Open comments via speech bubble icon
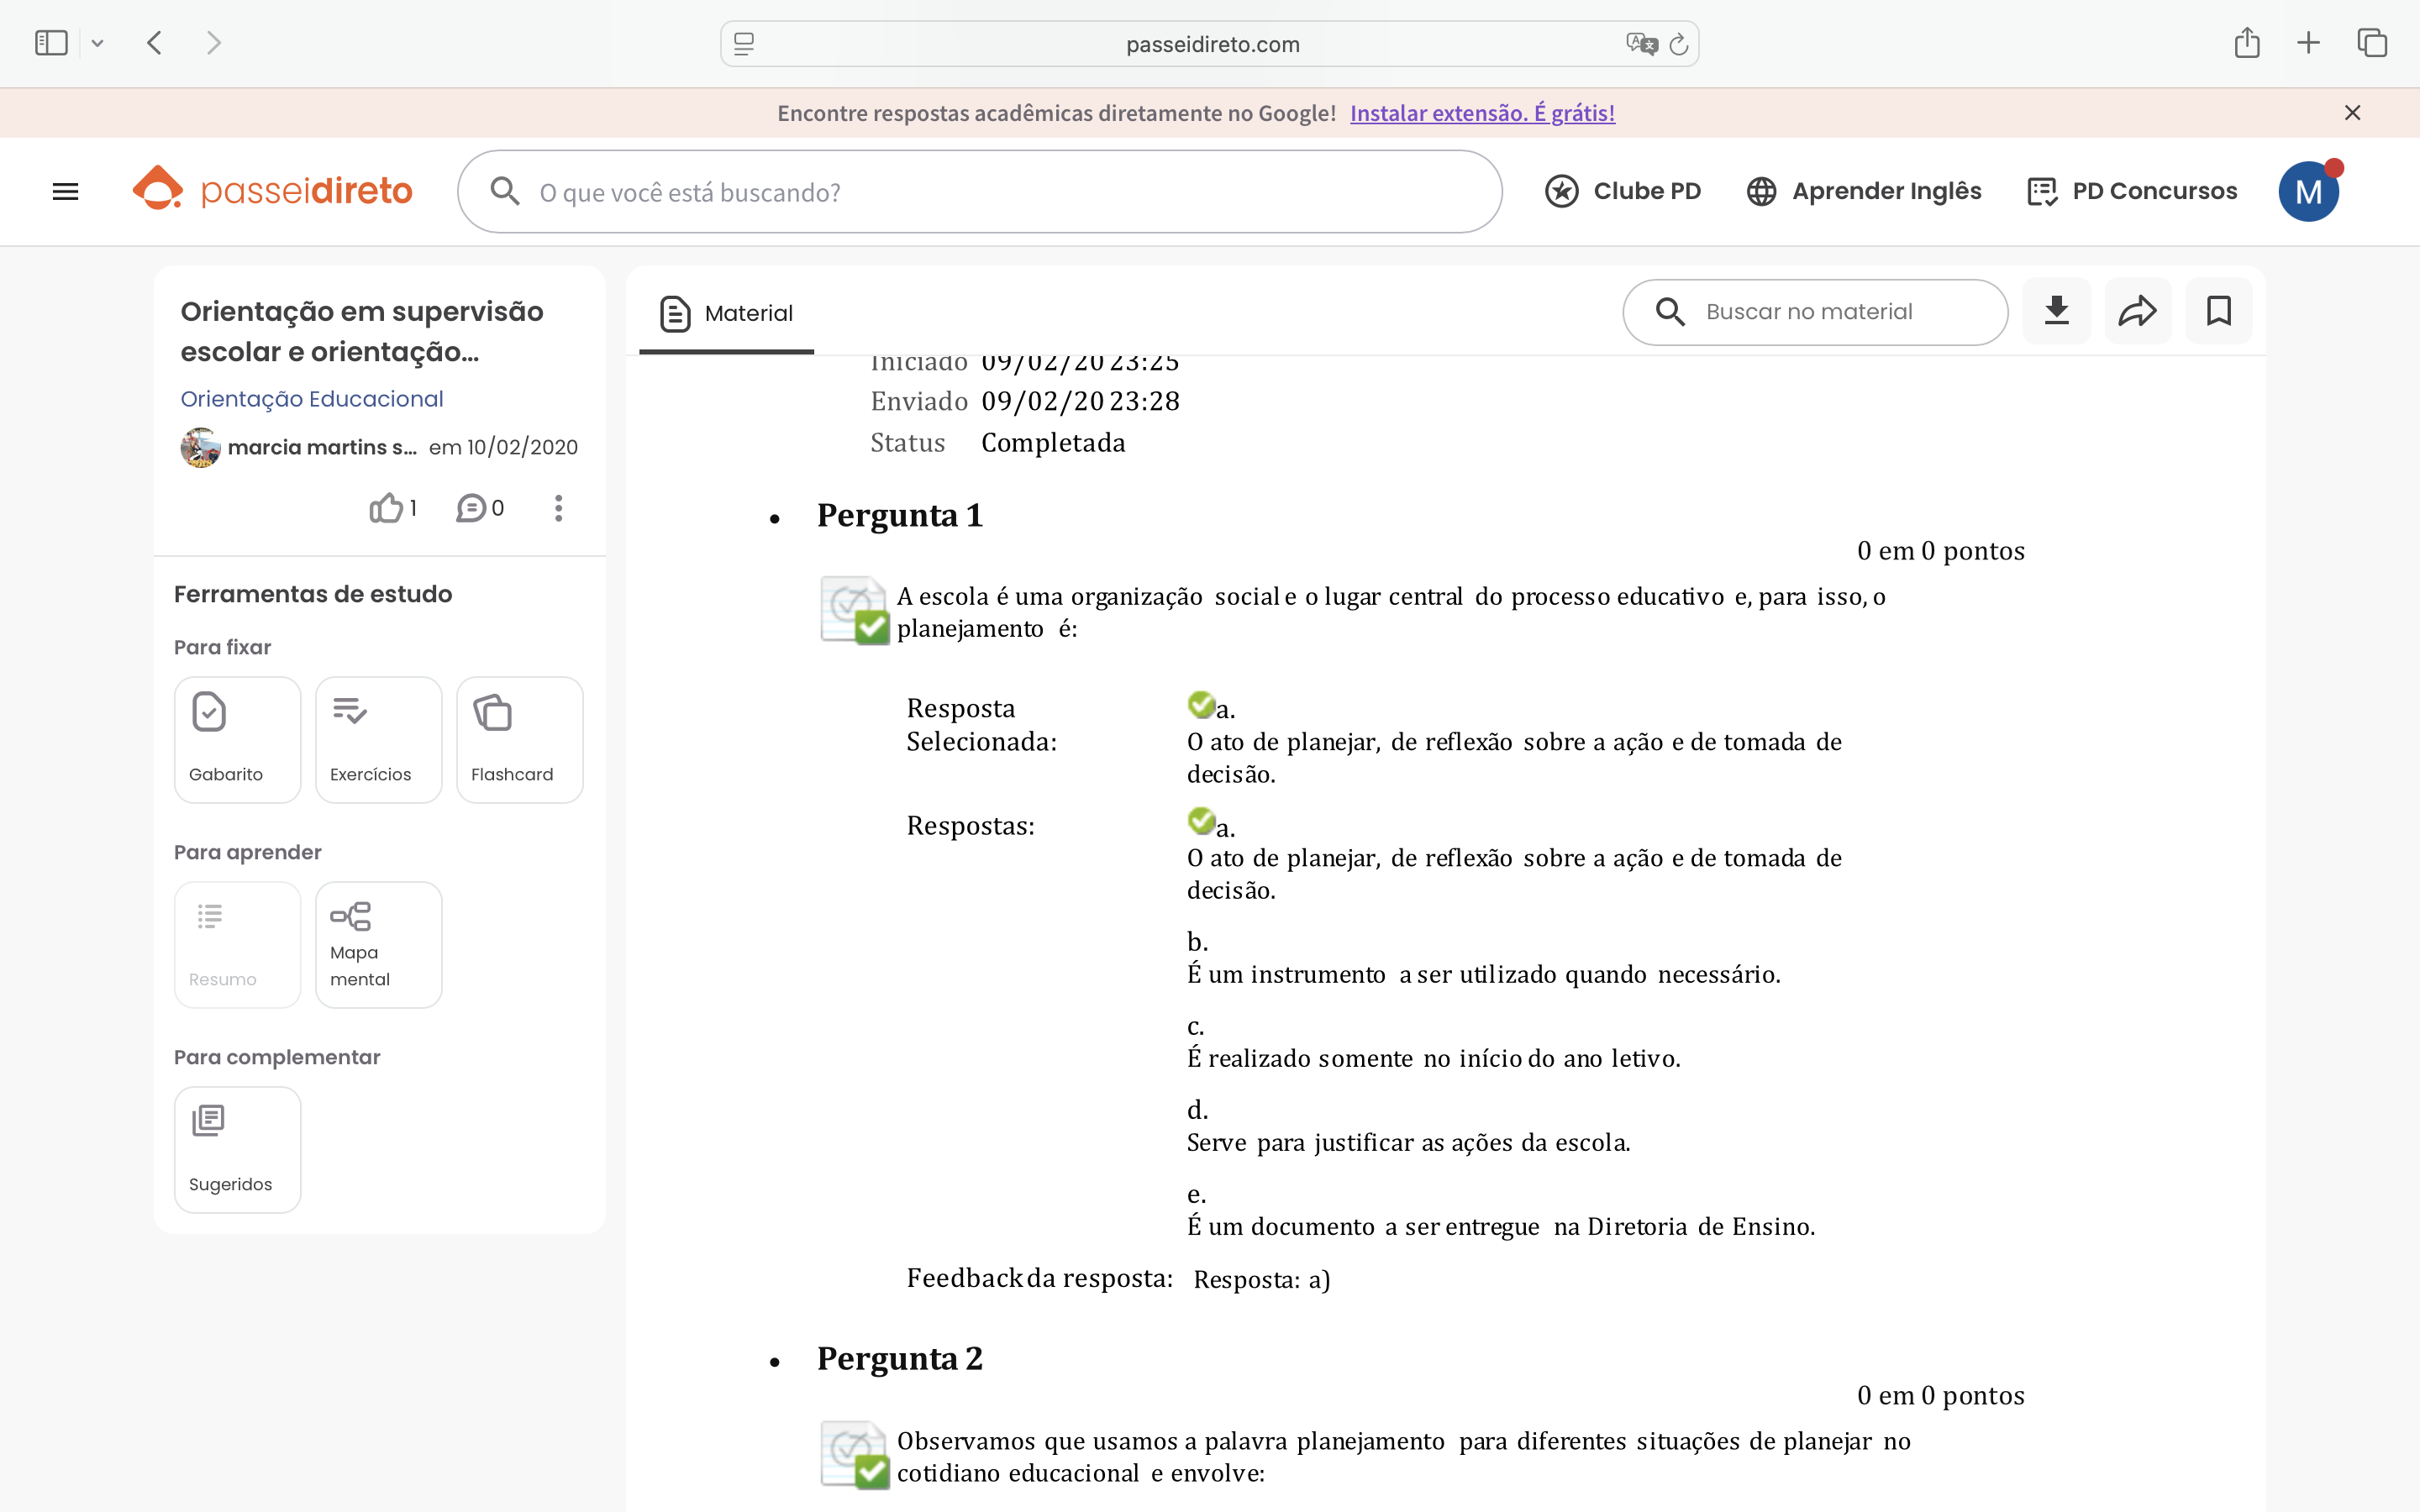Image resolution: width=2420 pixels, height=1512 pixels. point(472,508)
